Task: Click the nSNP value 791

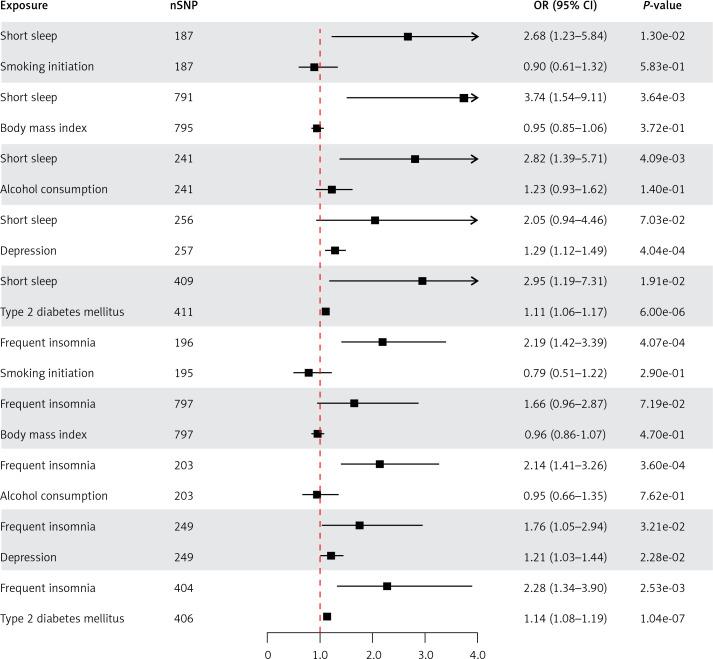Action: click(183, 98)
